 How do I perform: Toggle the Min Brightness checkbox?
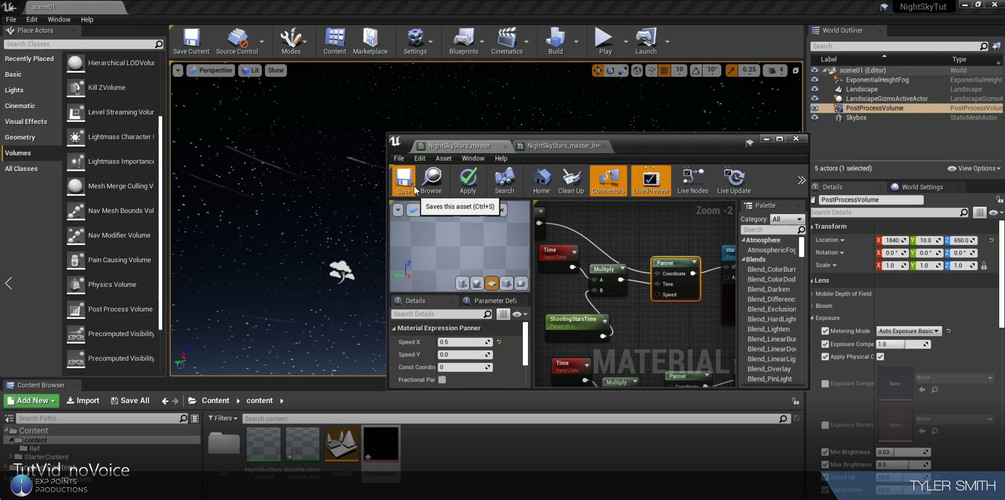[x=826, y=452]
